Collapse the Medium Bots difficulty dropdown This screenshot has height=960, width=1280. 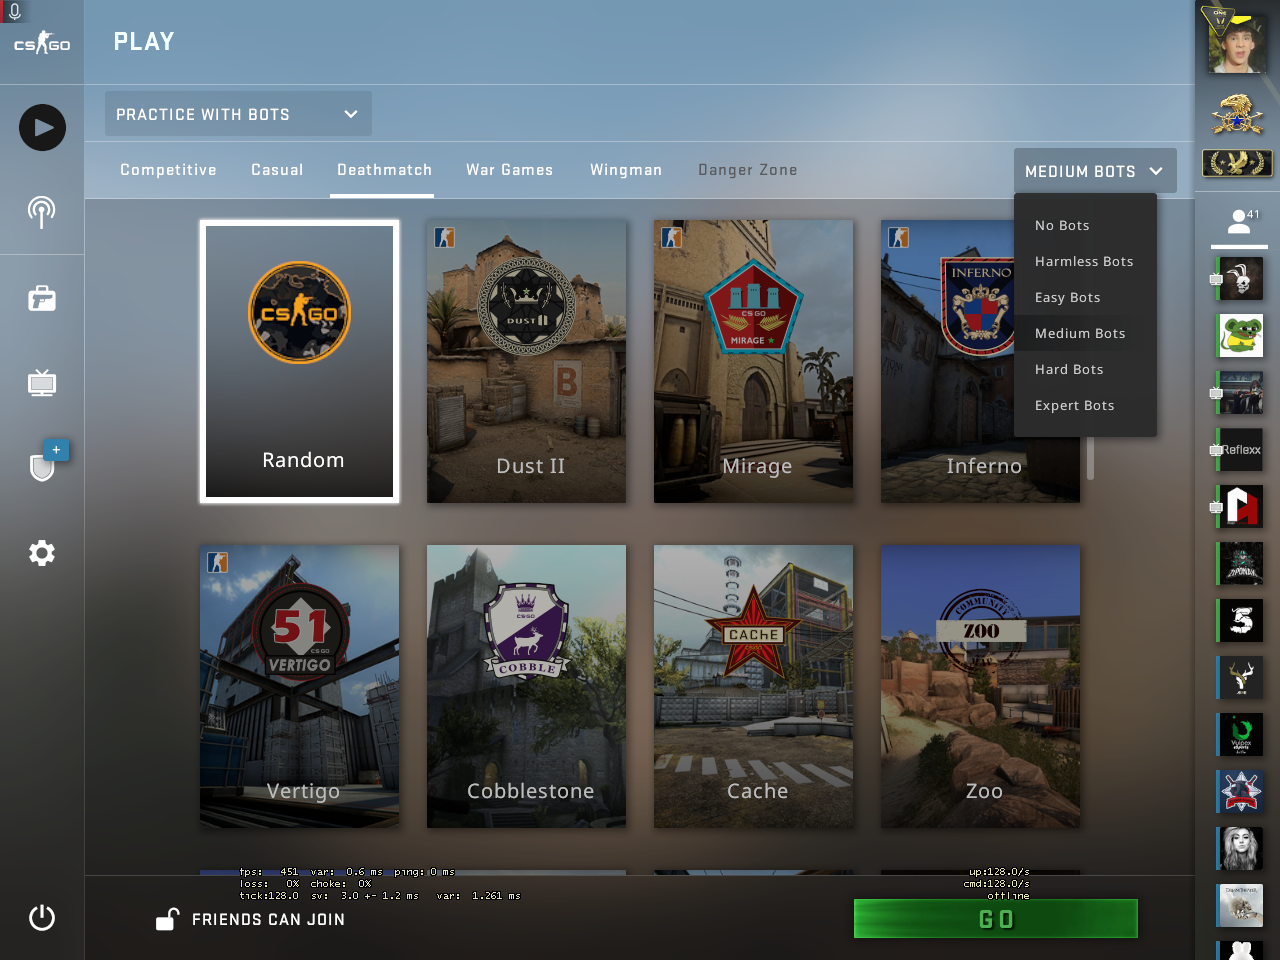pos(1095,171)
